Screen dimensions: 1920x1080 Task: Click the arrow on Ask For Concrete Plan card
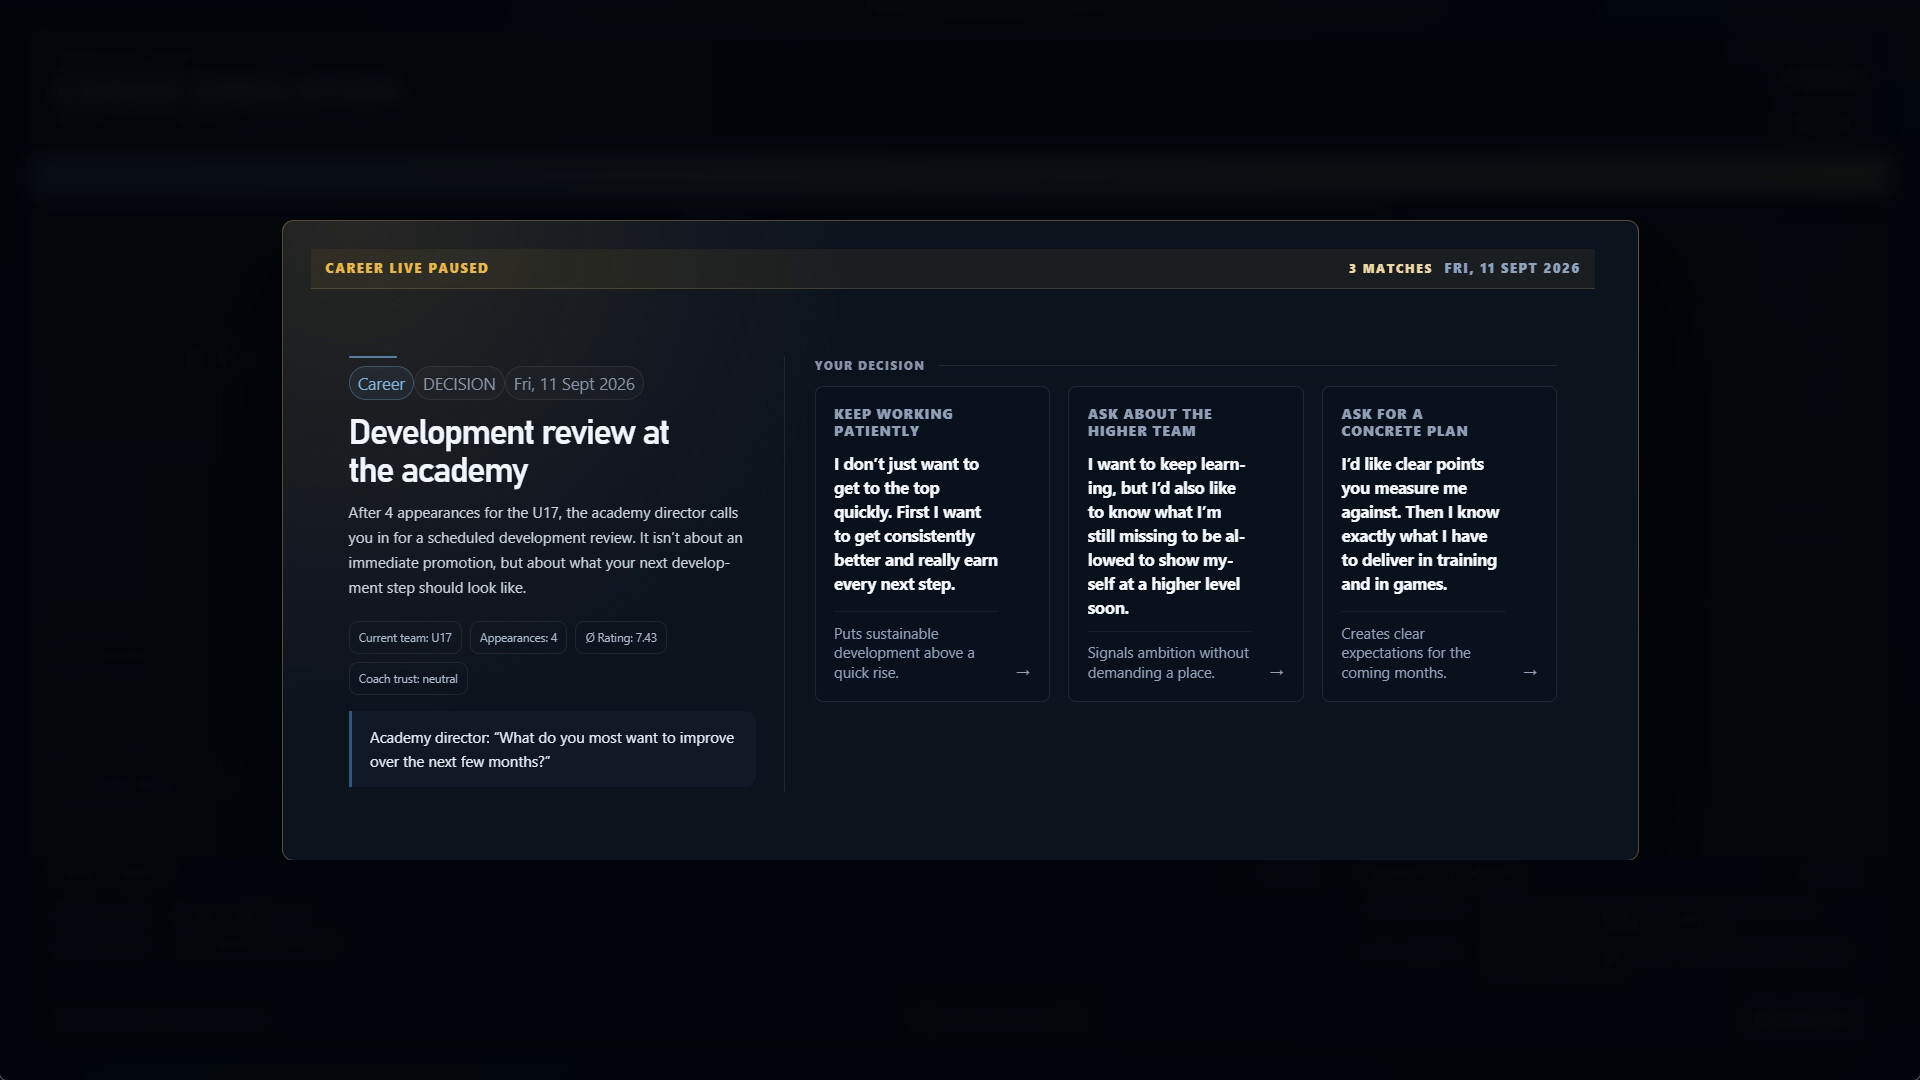[x=1529, y=672]
